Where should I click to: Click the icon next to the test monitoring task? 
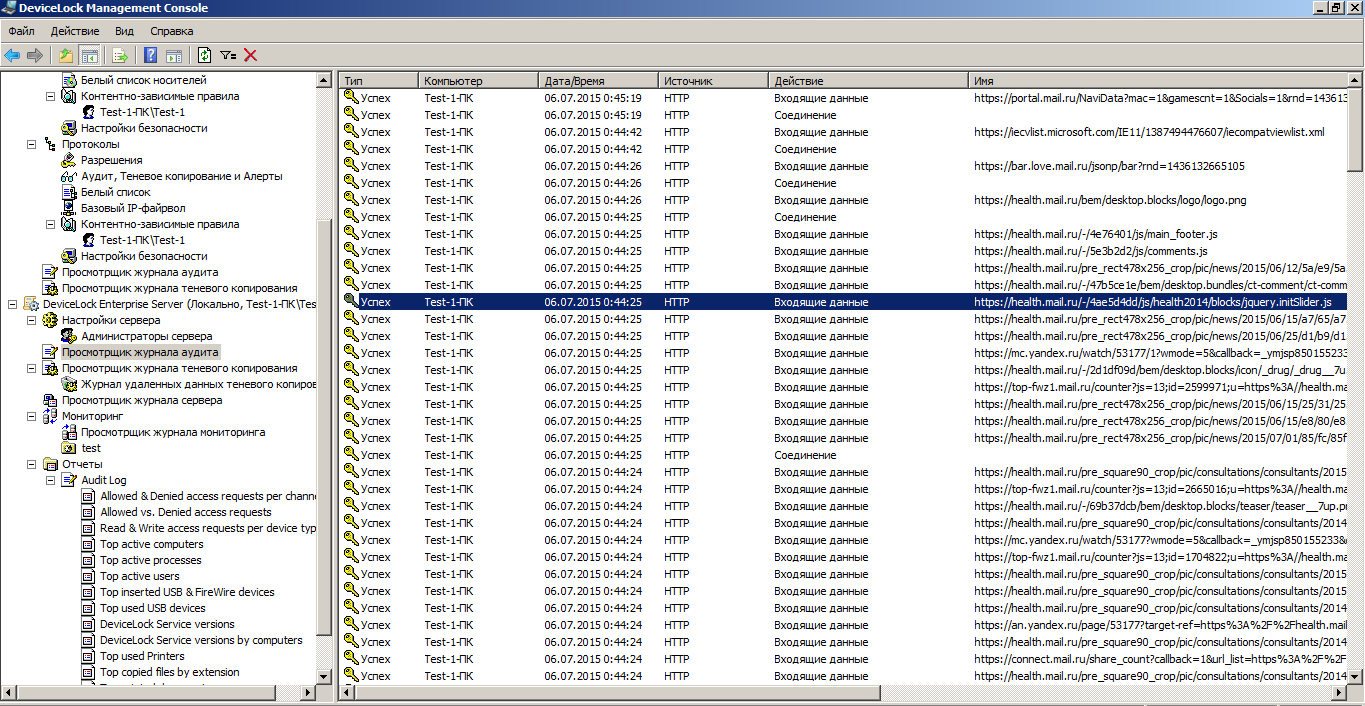pyautogui.click(x=69, y=448)
